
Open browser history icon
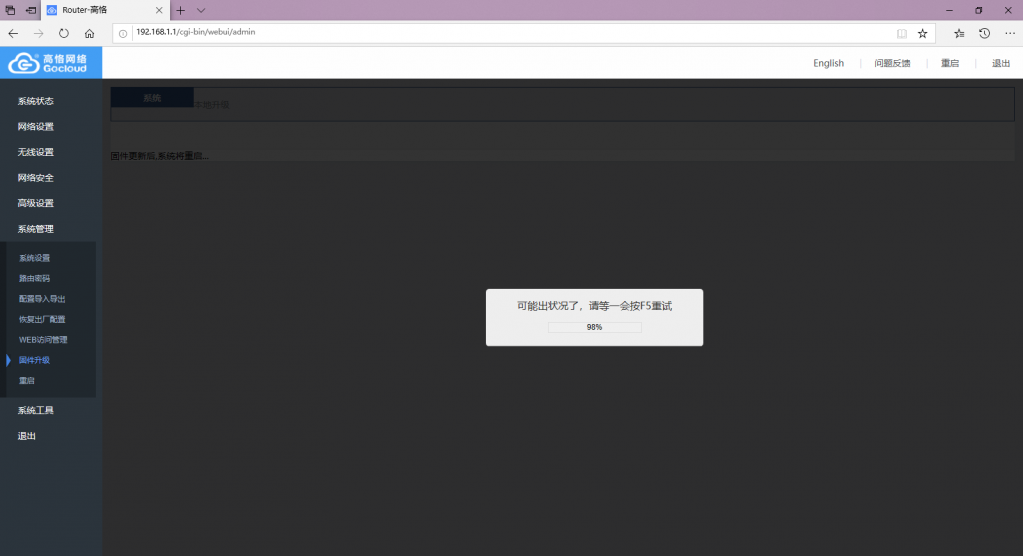[985, 33]
